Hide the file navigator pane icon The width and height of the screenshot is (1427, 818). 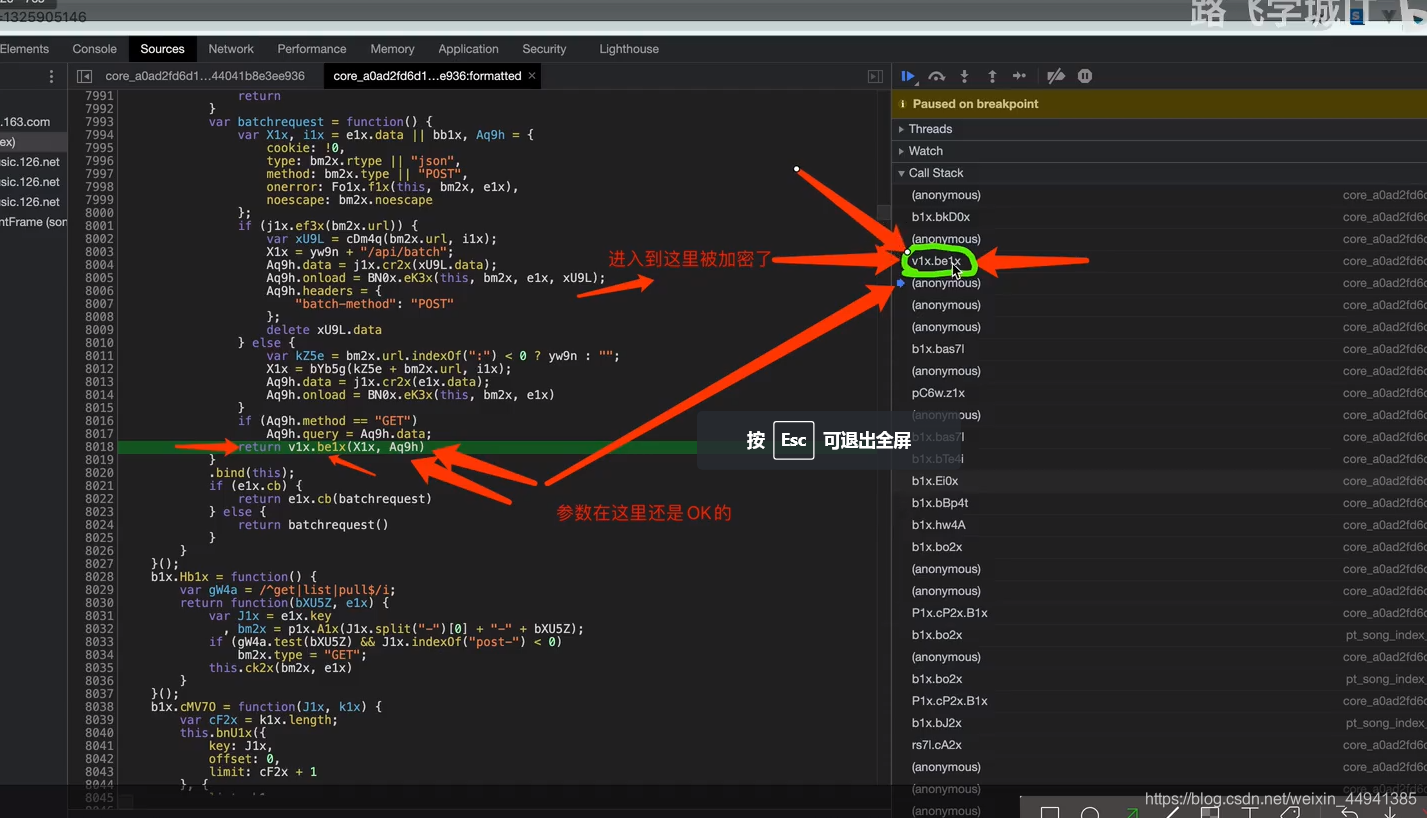coord(85,76)
